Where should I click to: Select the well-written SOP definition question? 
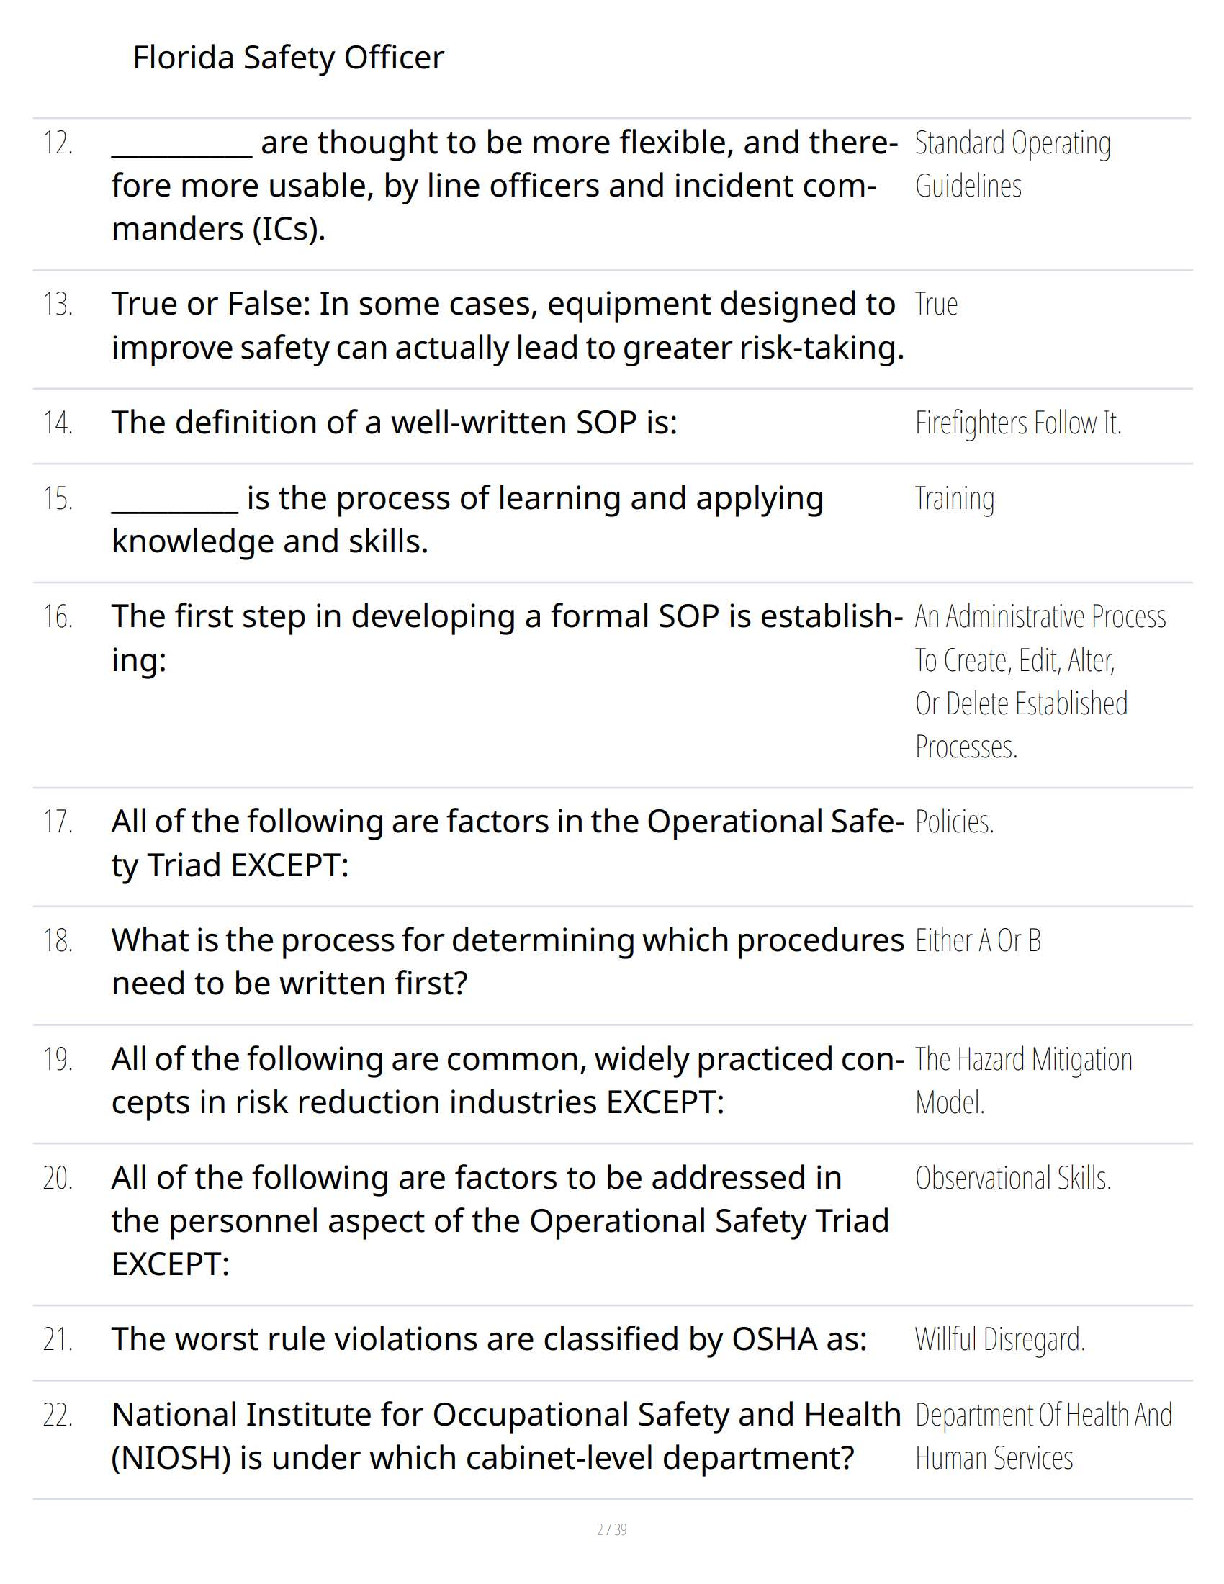tap(394, 423)
